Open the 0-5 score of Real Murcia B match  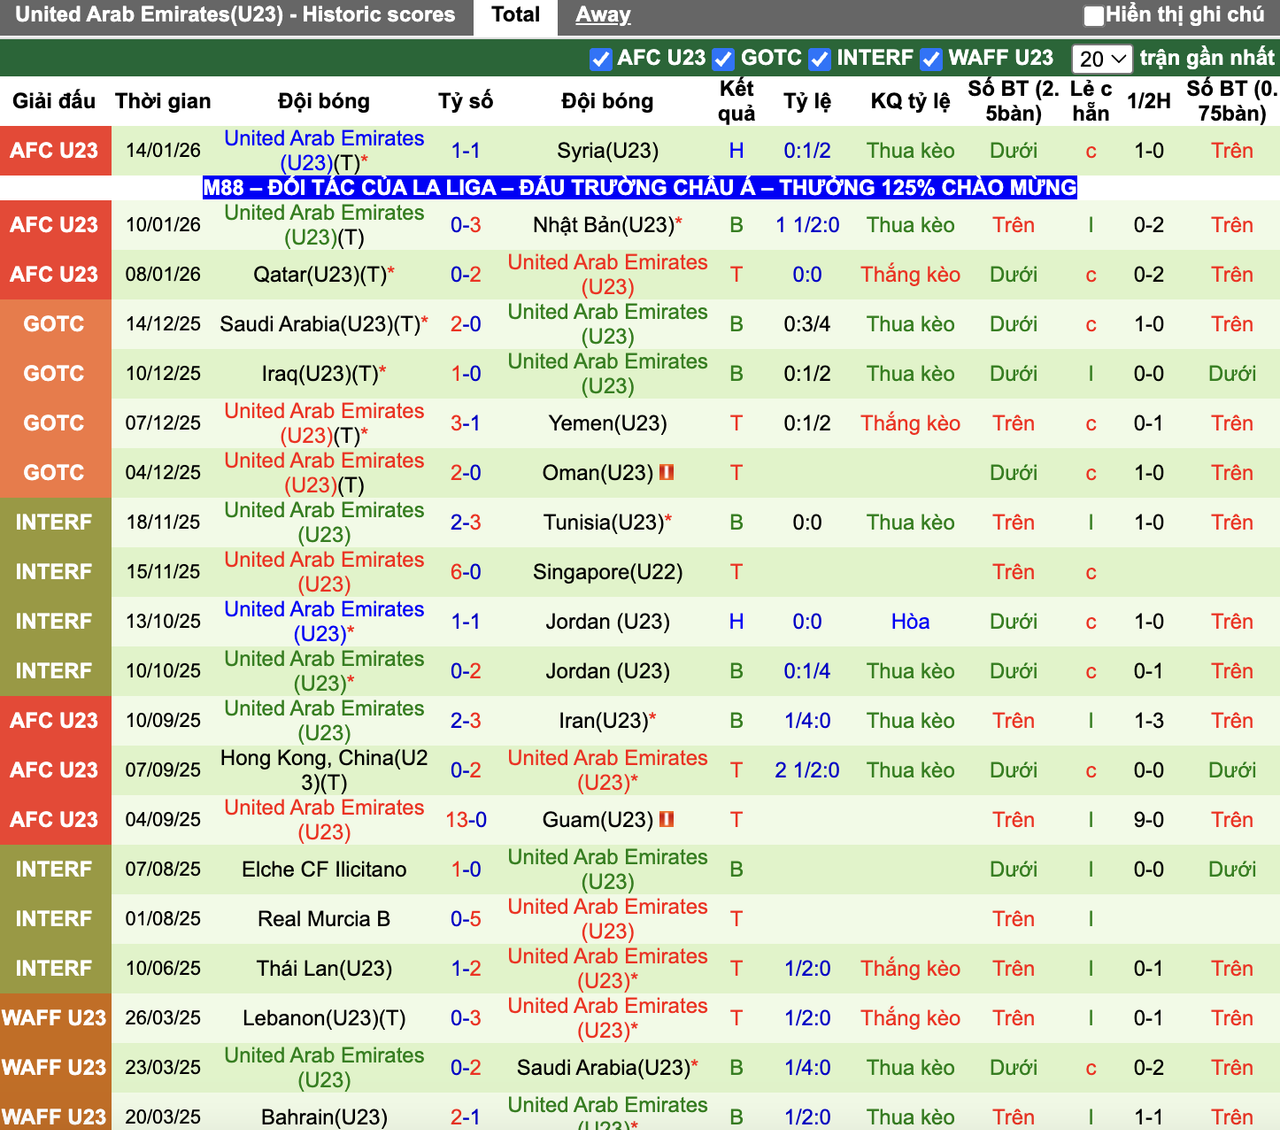(466, 919)
